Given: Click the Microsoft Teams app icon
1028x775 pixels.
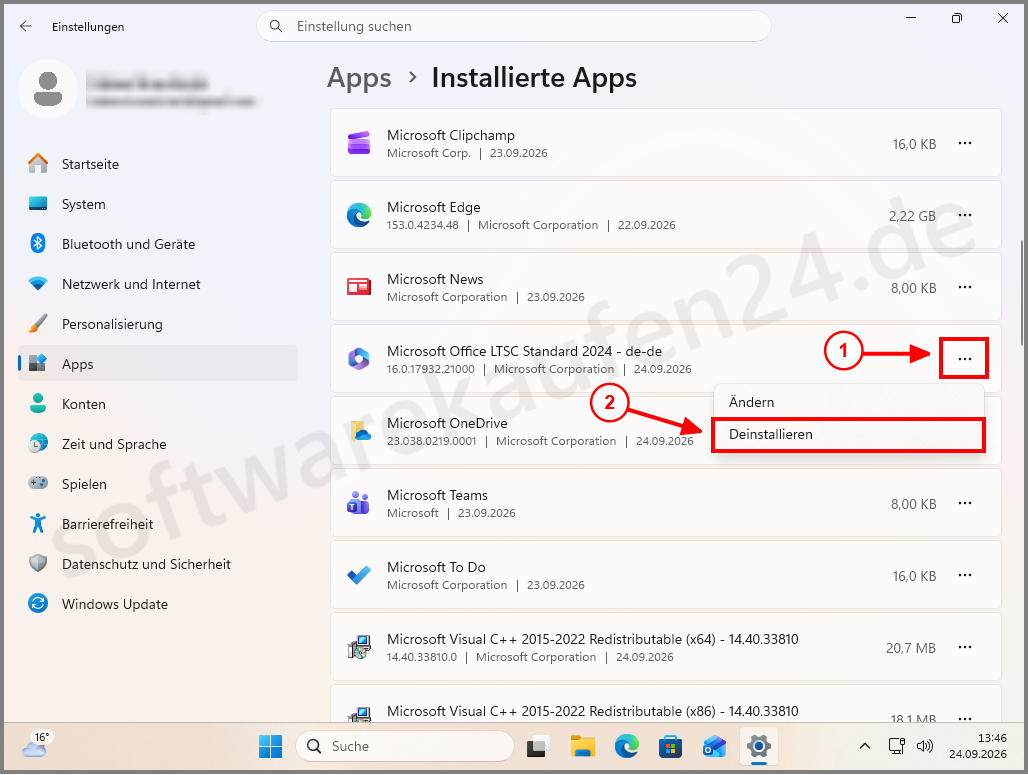Looking at the screenshot, I should (x=359, y=504).
